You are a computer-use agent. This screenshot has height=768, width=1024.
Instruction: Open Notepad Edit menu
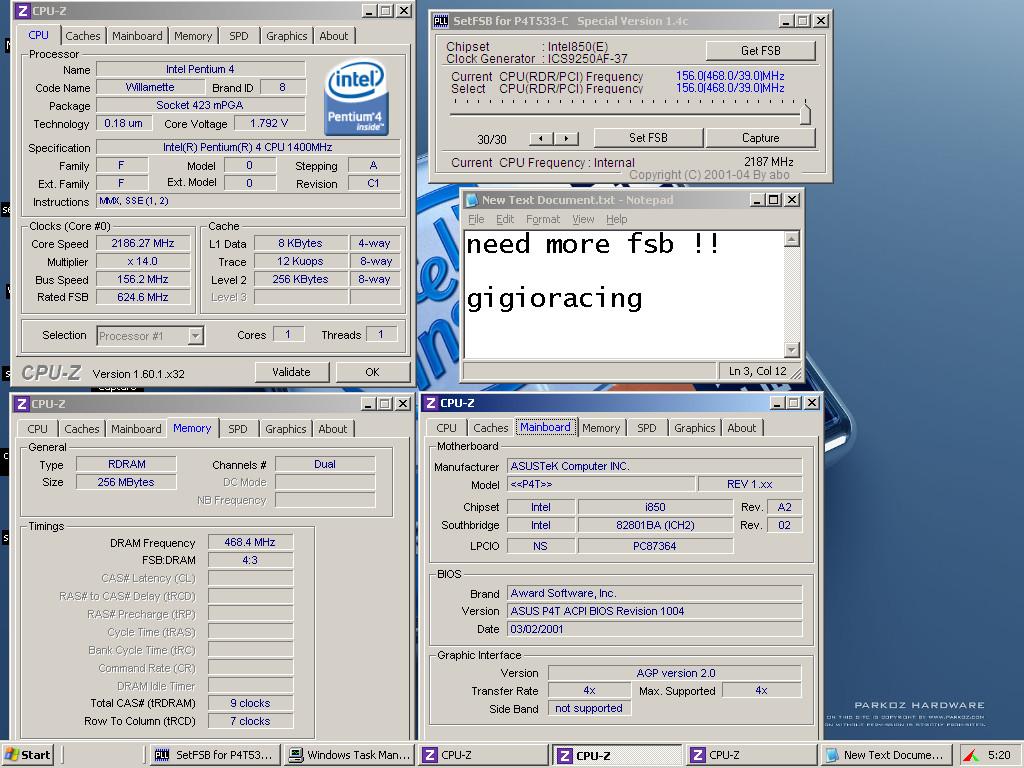coord(505,219)
